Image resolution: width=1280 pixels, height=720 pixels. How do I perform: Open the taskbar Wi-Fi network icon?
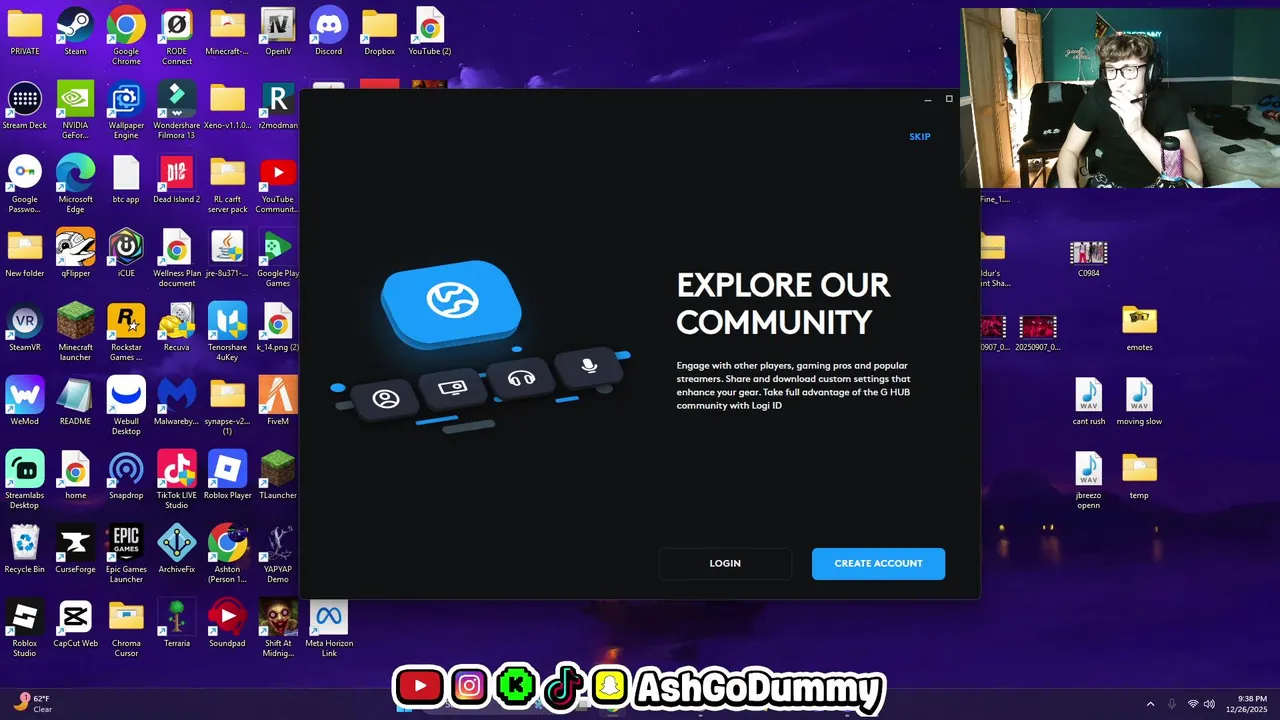1192,703
